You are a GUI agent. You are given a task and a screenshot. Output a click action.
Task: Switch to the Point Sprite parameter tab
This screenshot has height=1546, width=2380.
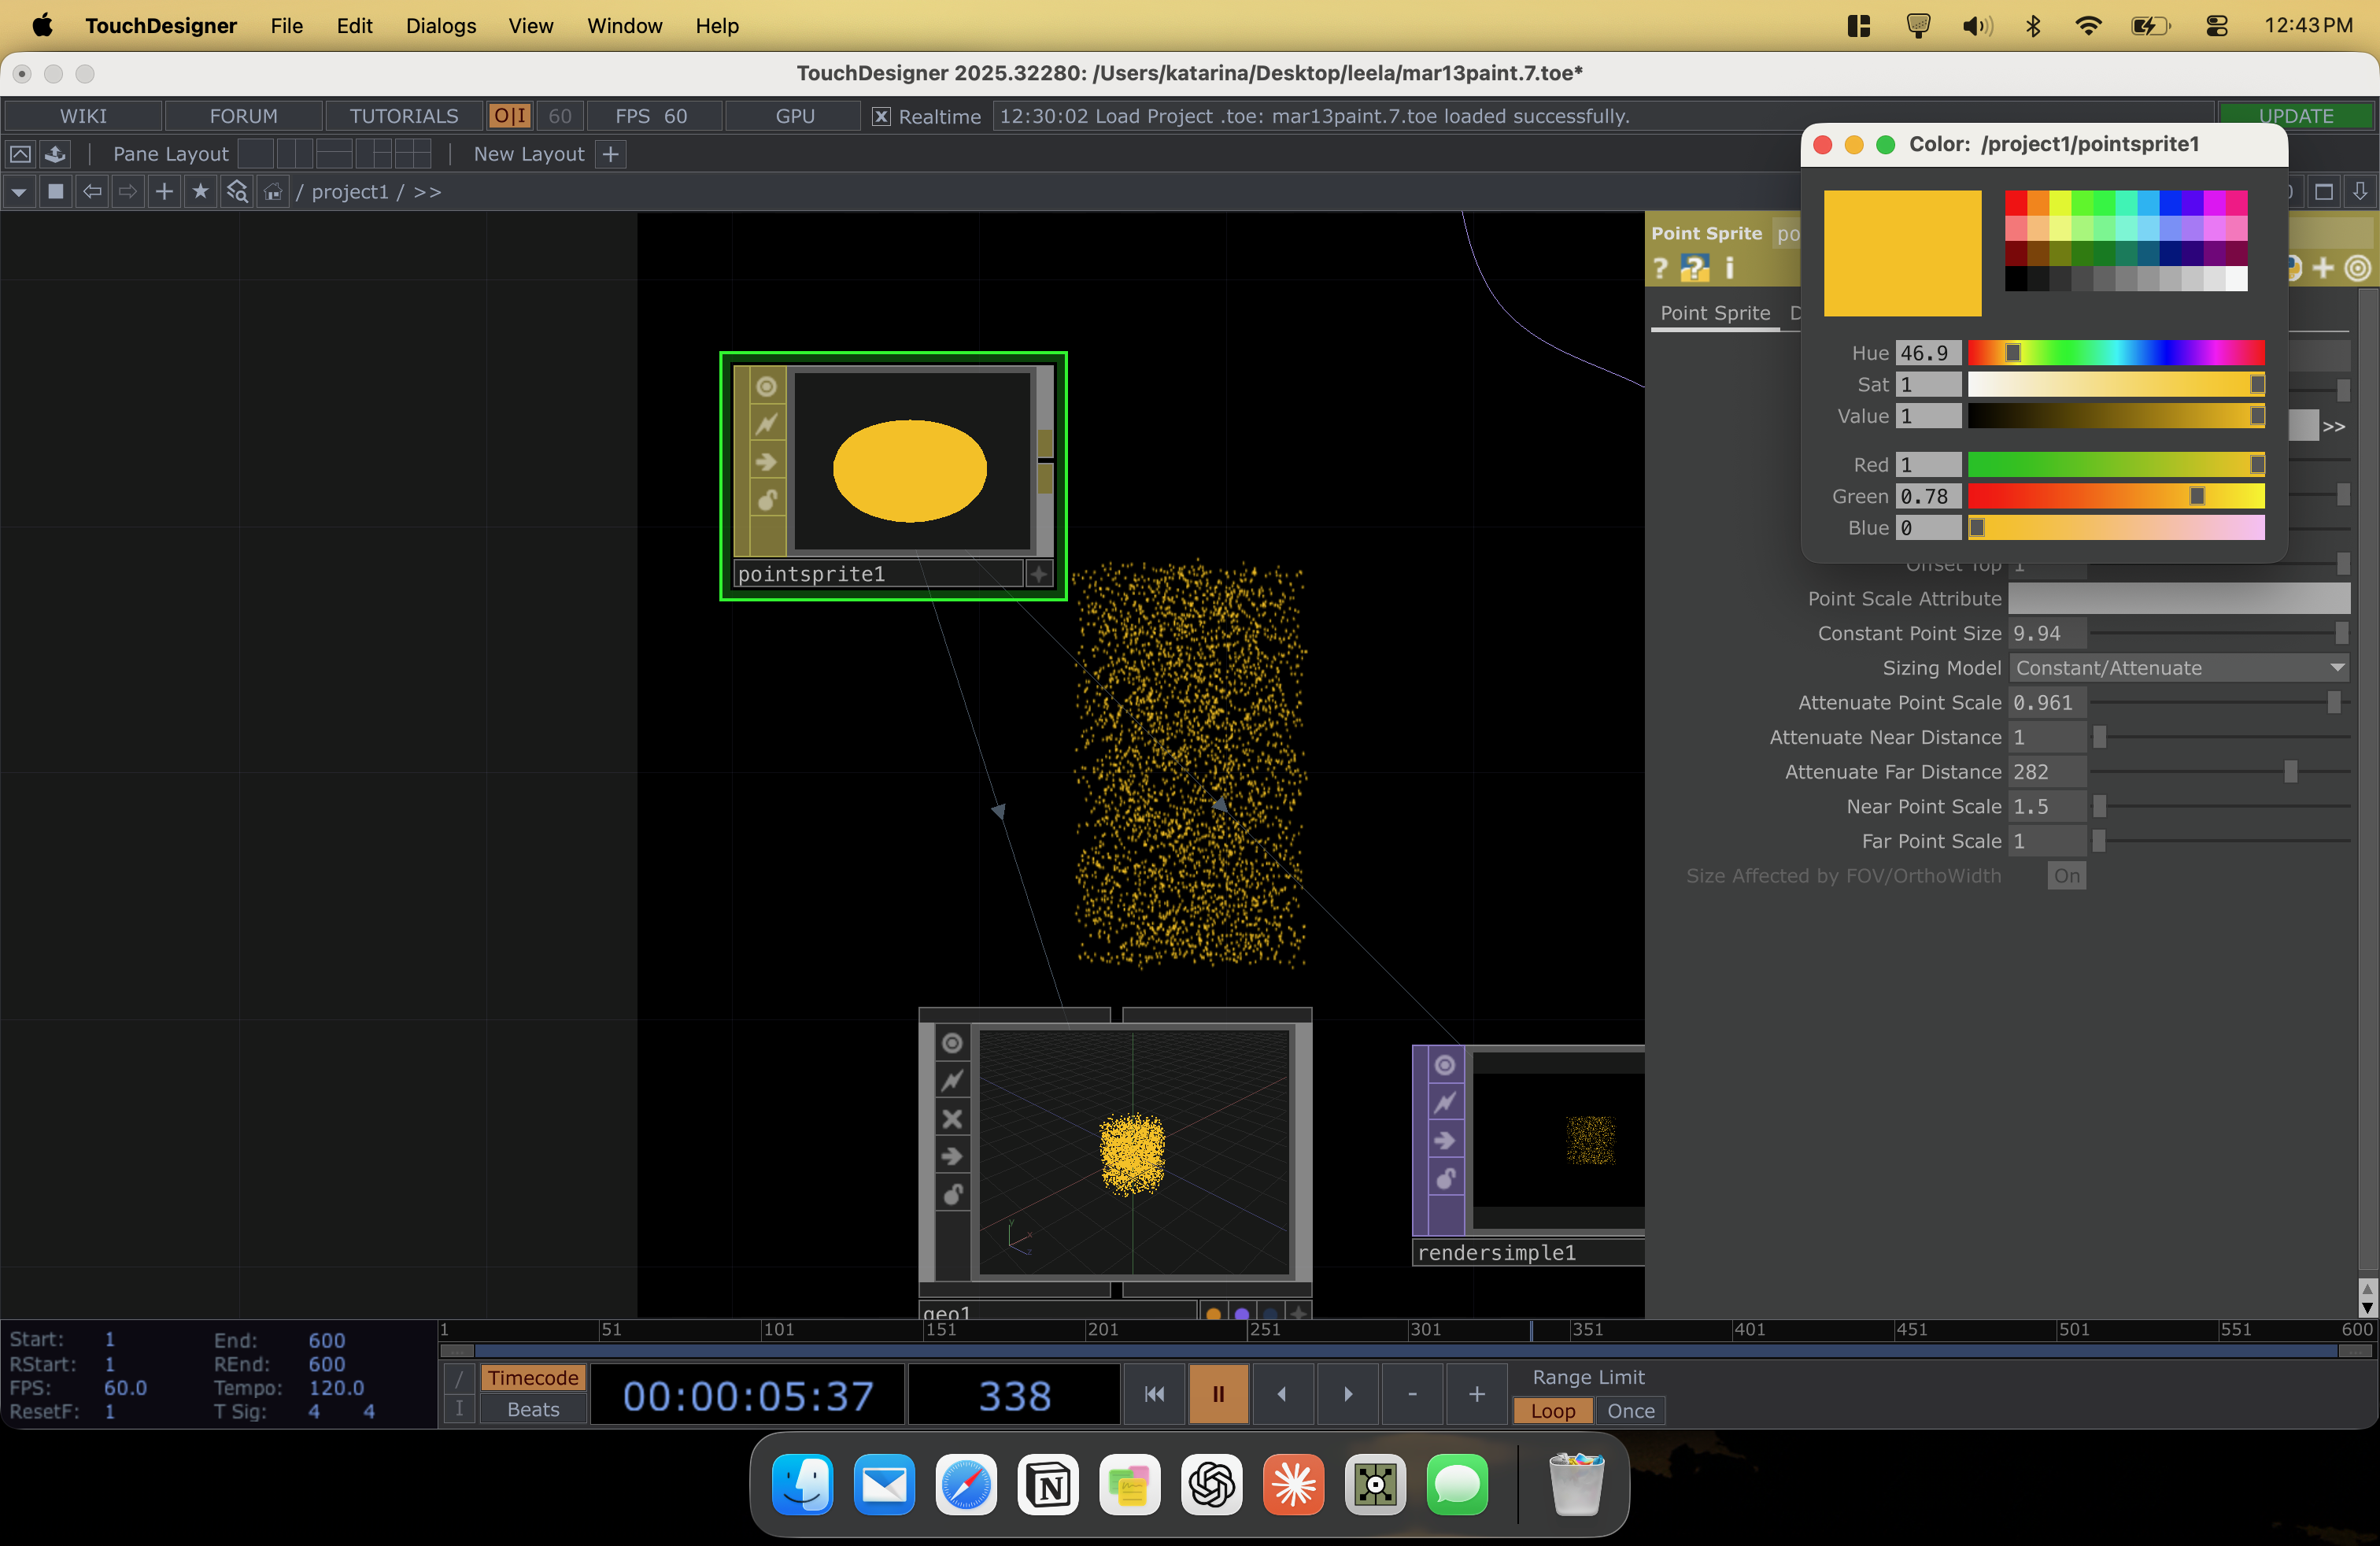point(1714,313)
